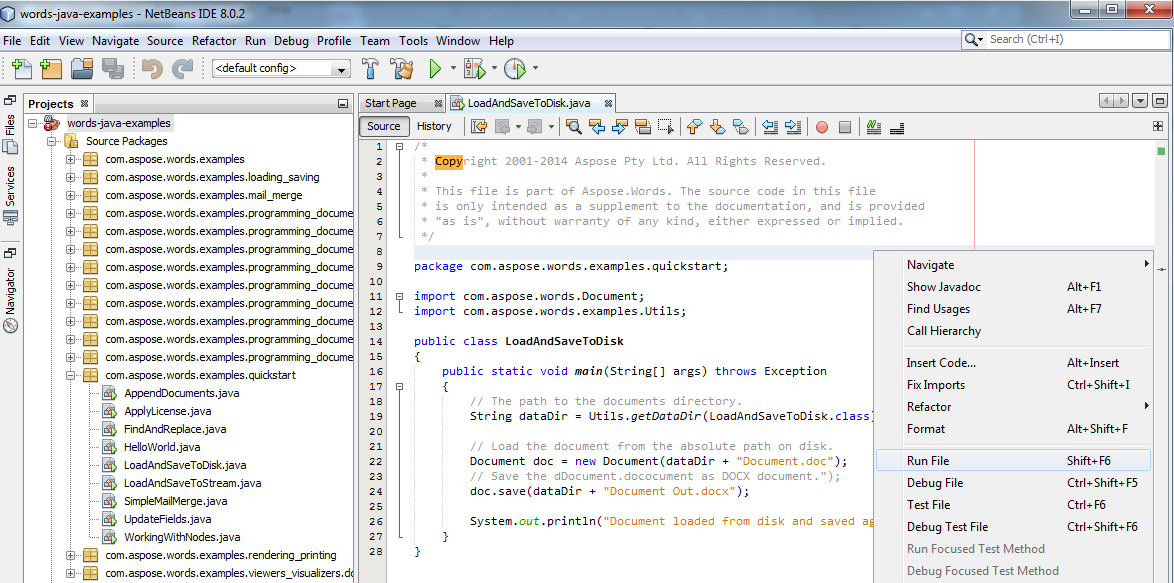The height and width of the screenshot is (583, 1174).
Task: Click the Comment lines icon in the editor toolbar
Action: (x=872, y=126)
